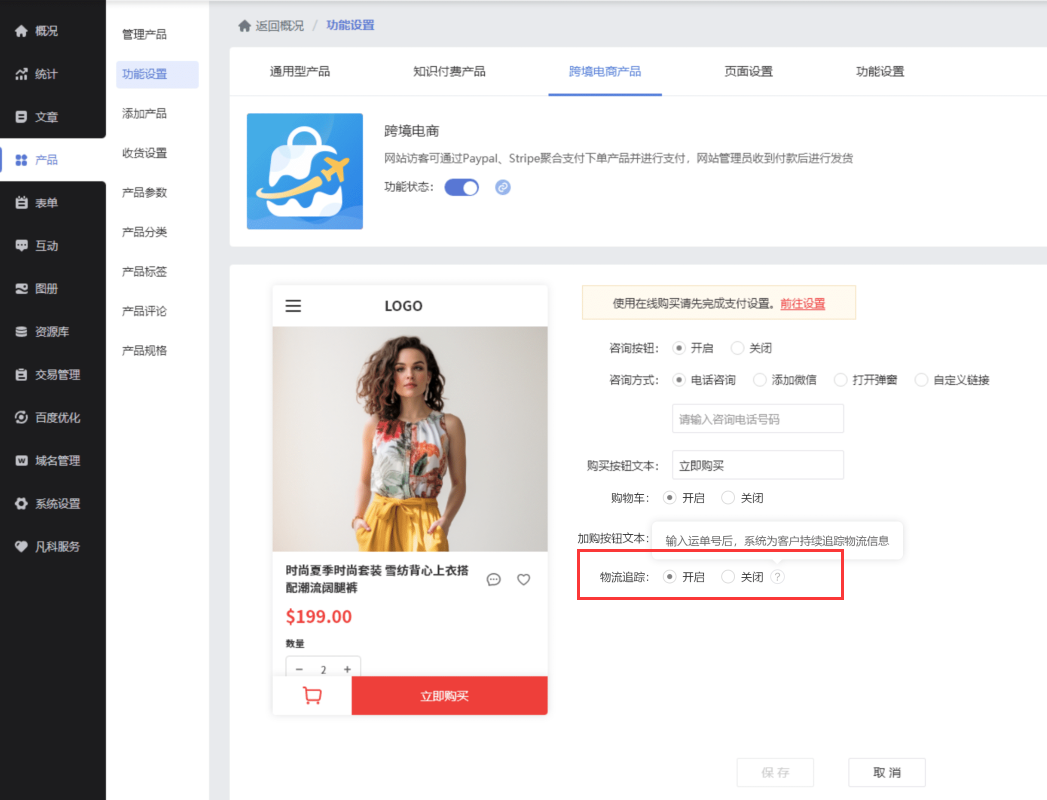Select 关闭 for 物流追踪
Viewport: 1047px width, 800px height.
tap(728, 577)
